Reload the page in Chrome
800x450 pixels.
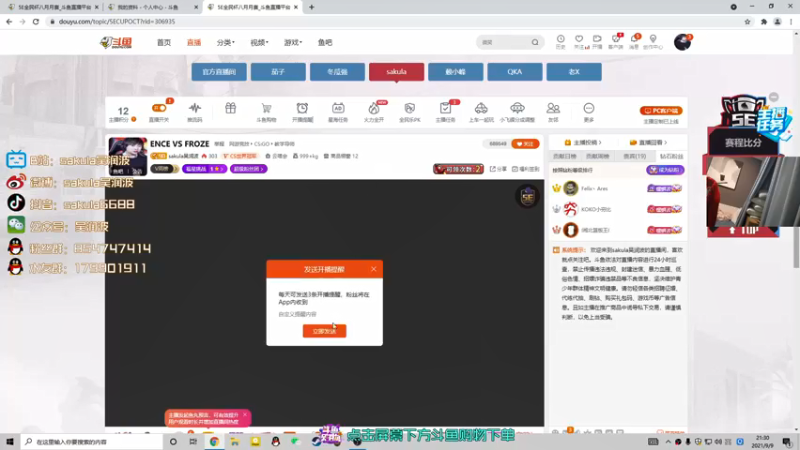pyautogui.click(x=36, y=21)
